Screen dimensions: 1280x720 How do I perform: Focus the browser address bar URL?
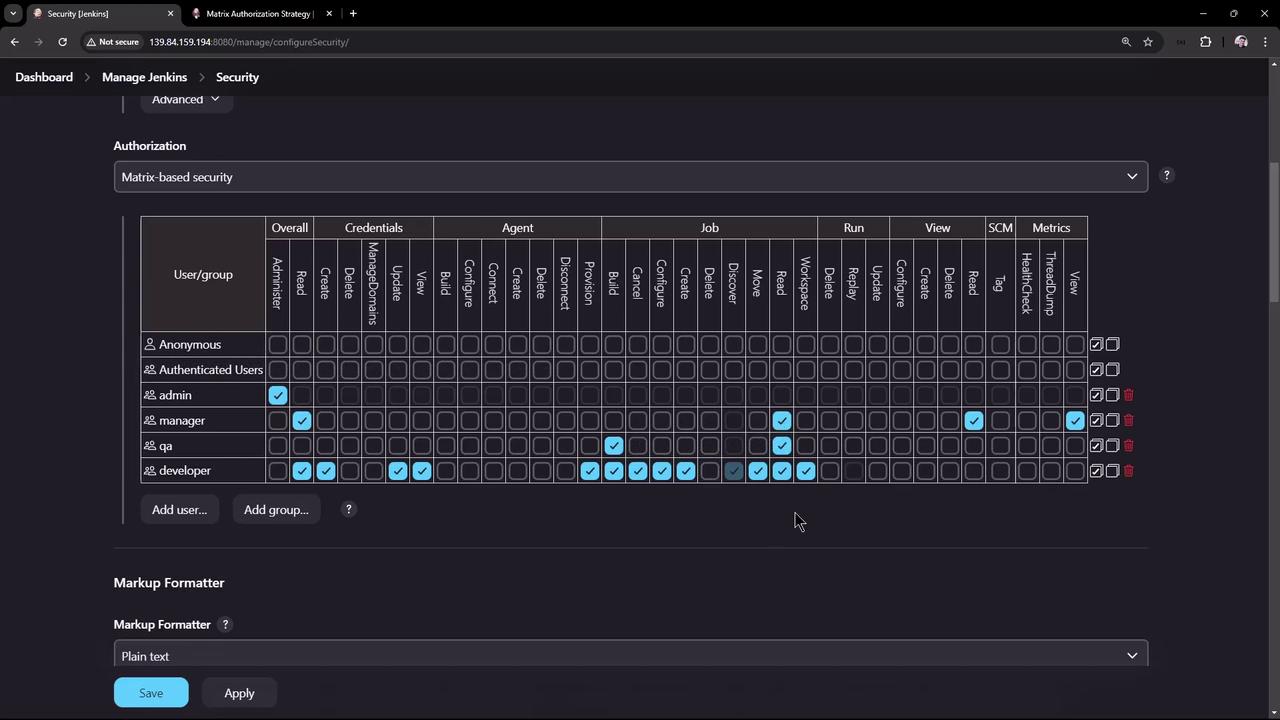point(249,42)
